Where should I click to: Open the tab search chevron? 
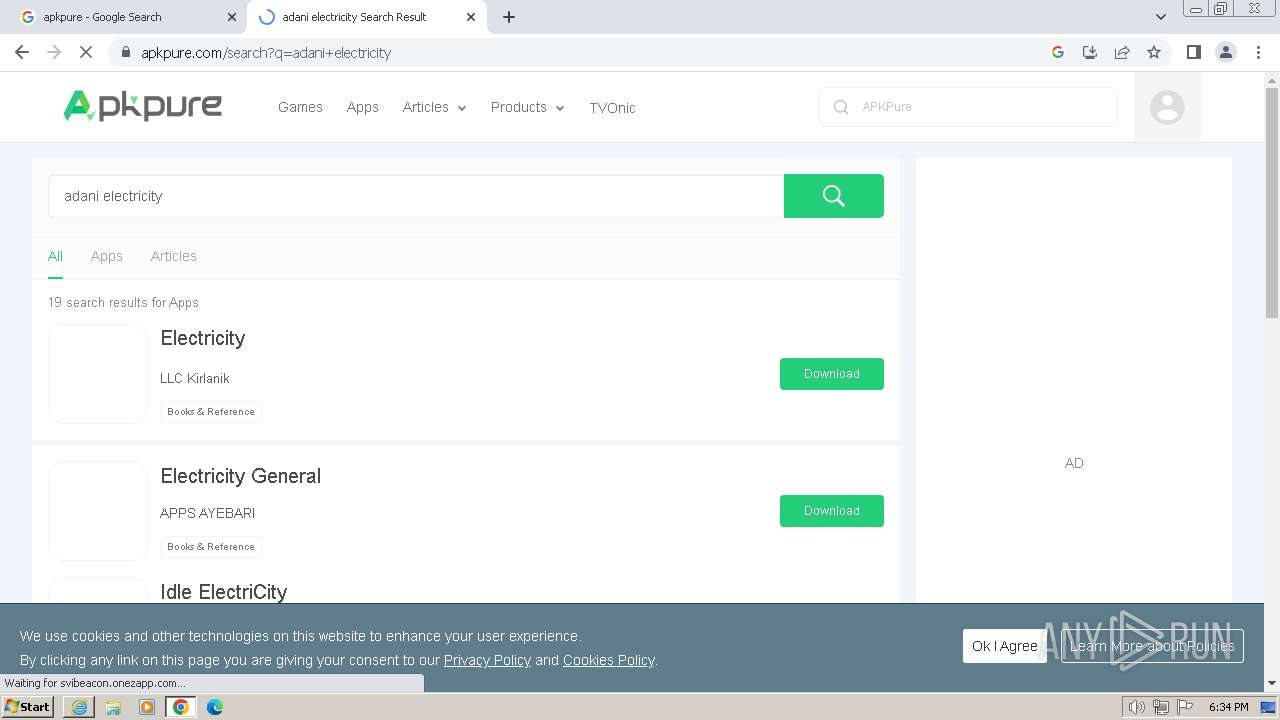[1160, 17]
